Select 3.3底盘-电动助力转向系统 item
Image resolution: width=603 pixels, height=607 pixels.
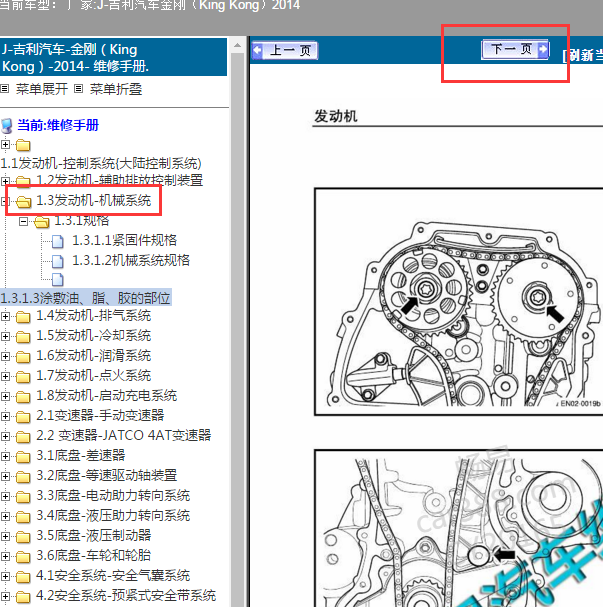click(x=113, y=496)
